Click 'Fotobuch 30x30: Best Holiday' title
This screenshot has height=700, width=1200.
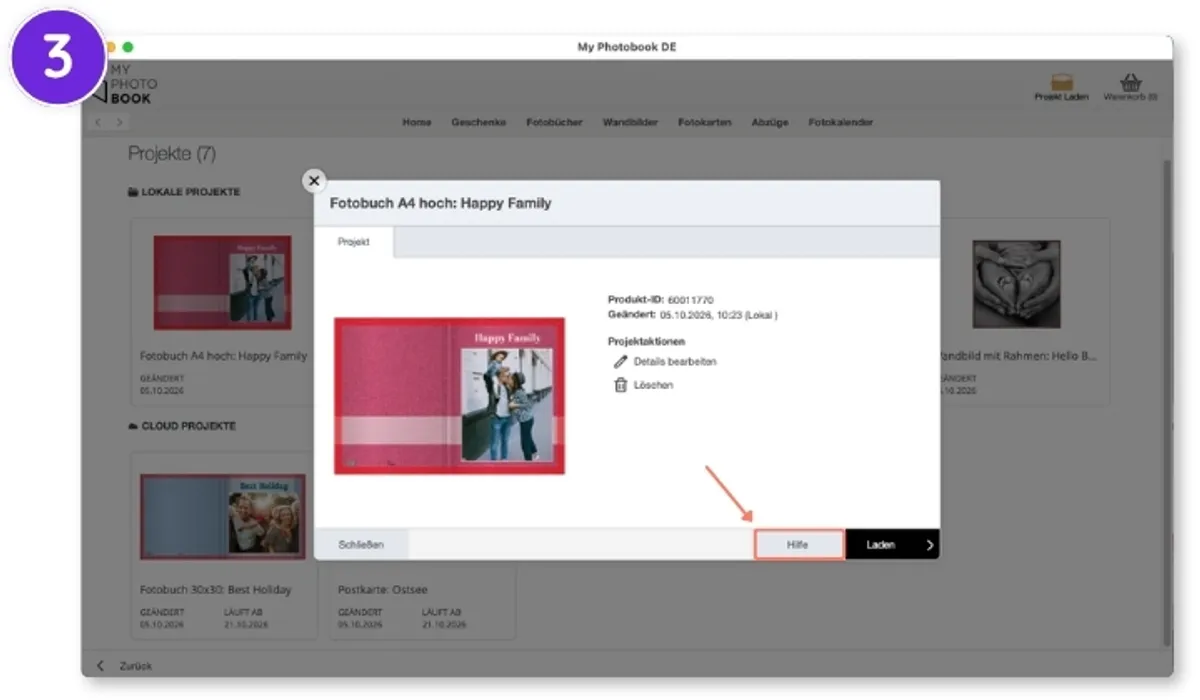click(216, 590)
